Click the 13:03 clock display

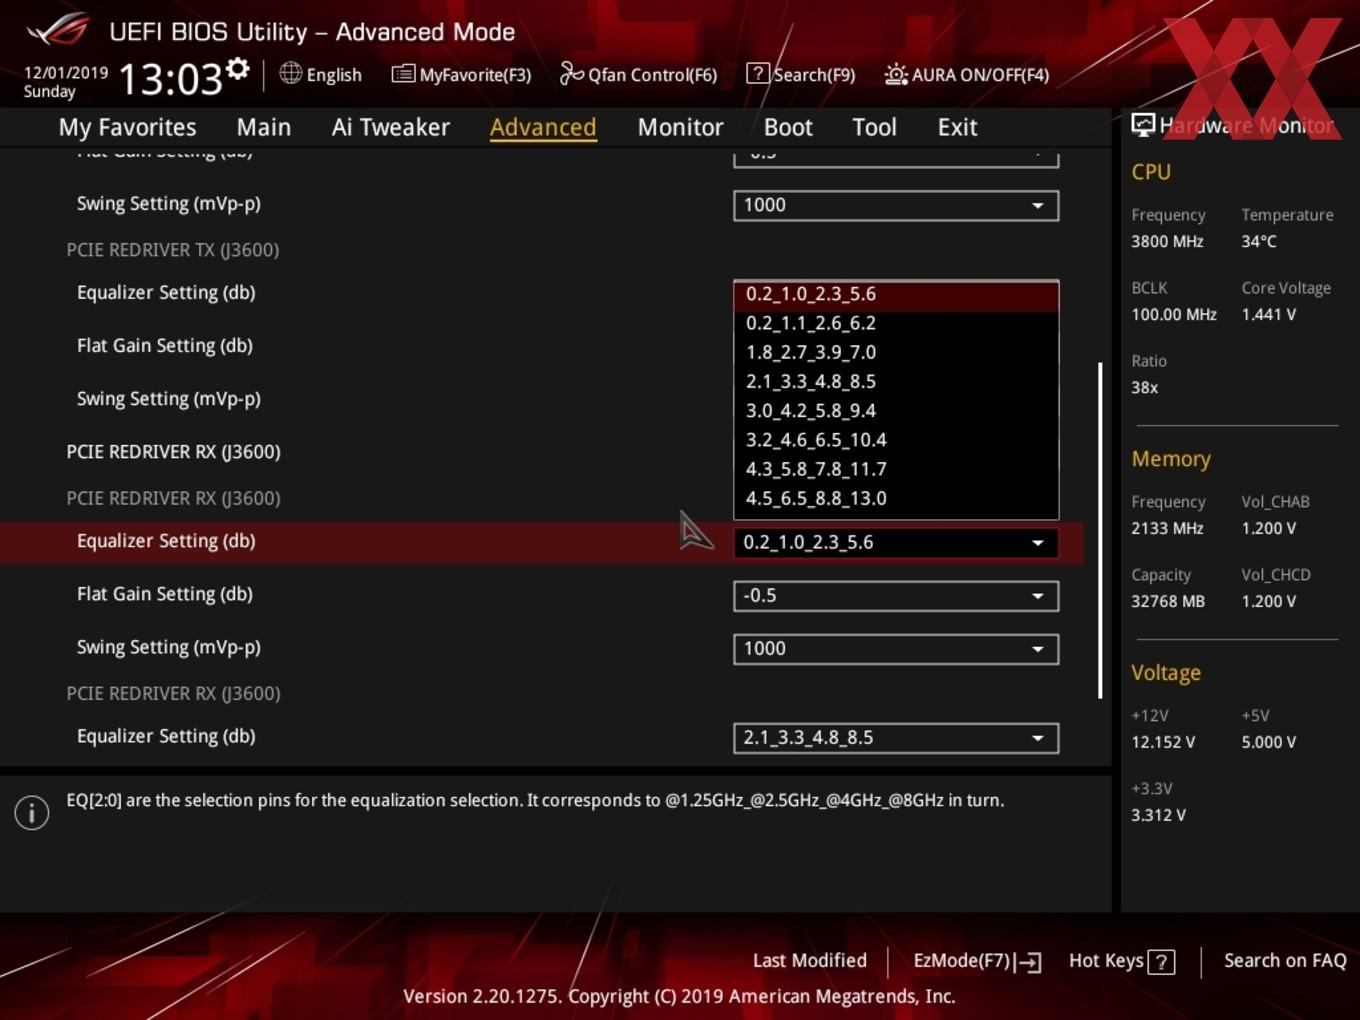(170, 79)
